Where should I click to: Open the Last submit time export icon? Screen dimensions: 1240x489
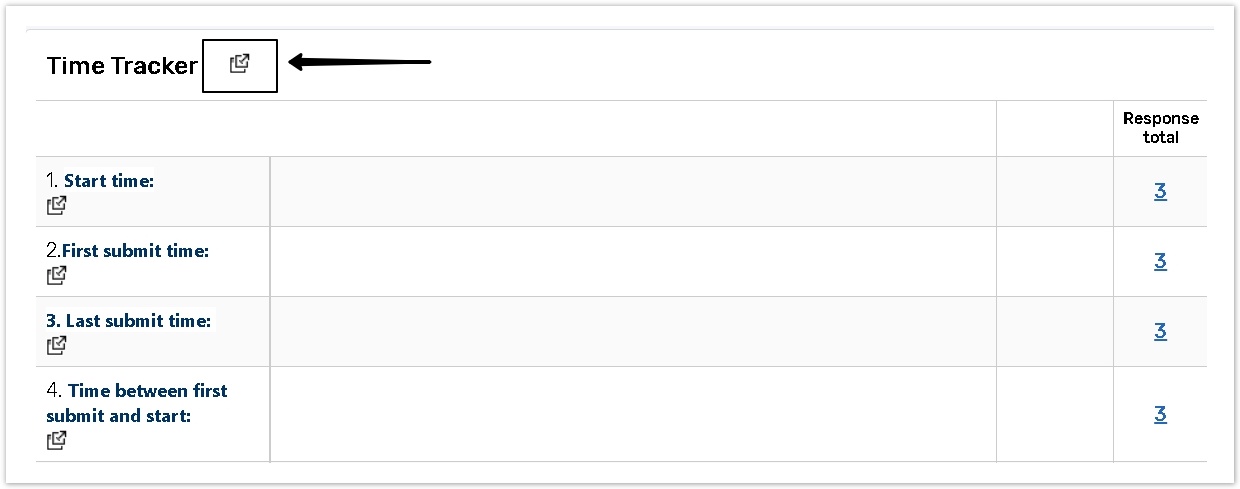(x=57, y=346)
